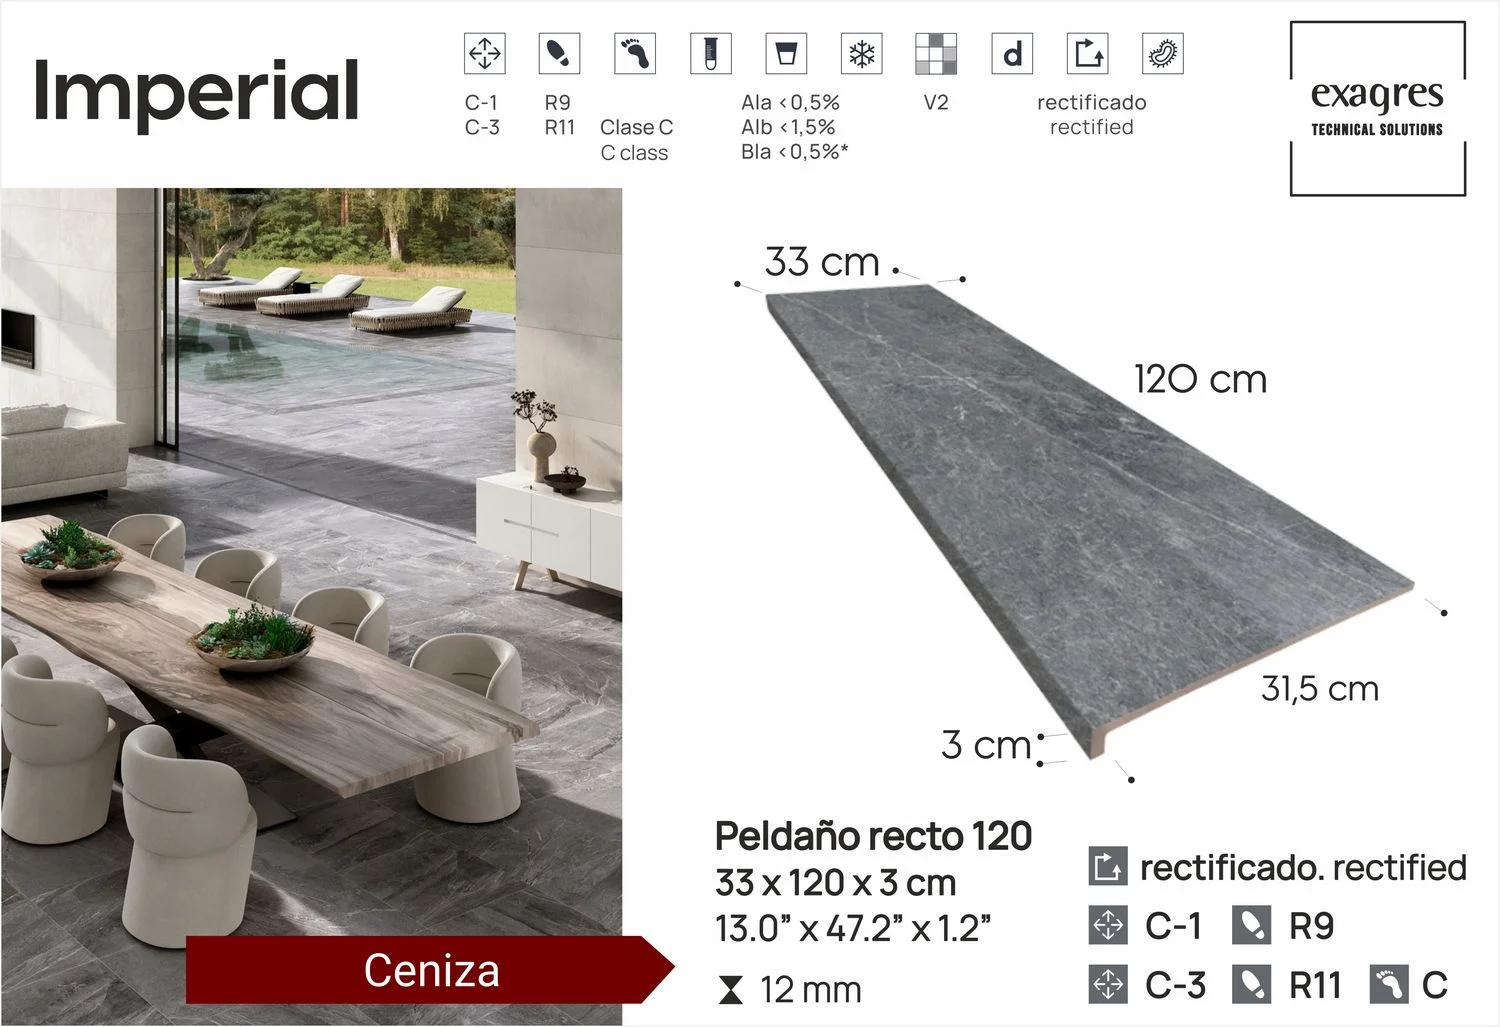Click the water absorption cup icon
This screenshot has height=1027, width=1500.
(786, 54)
